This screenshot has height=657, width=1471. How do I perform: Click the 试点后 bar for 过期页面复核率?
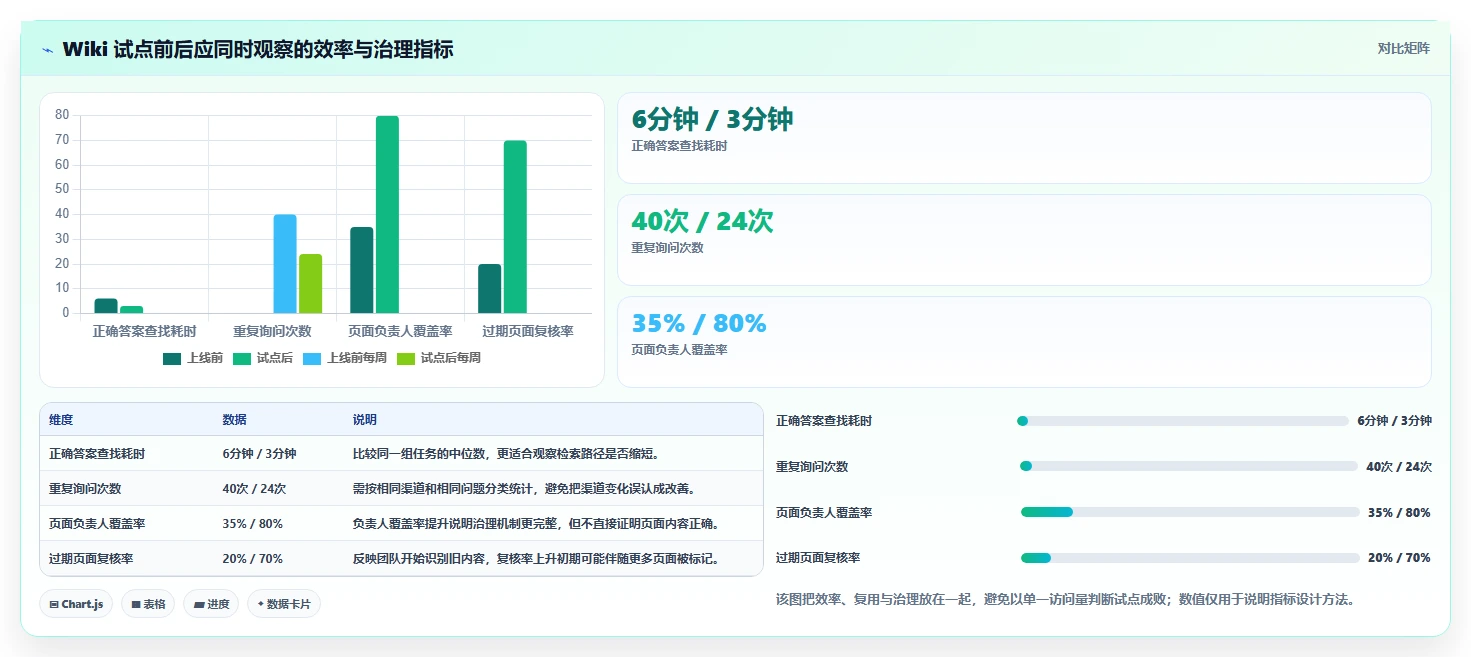coord(515,227)
